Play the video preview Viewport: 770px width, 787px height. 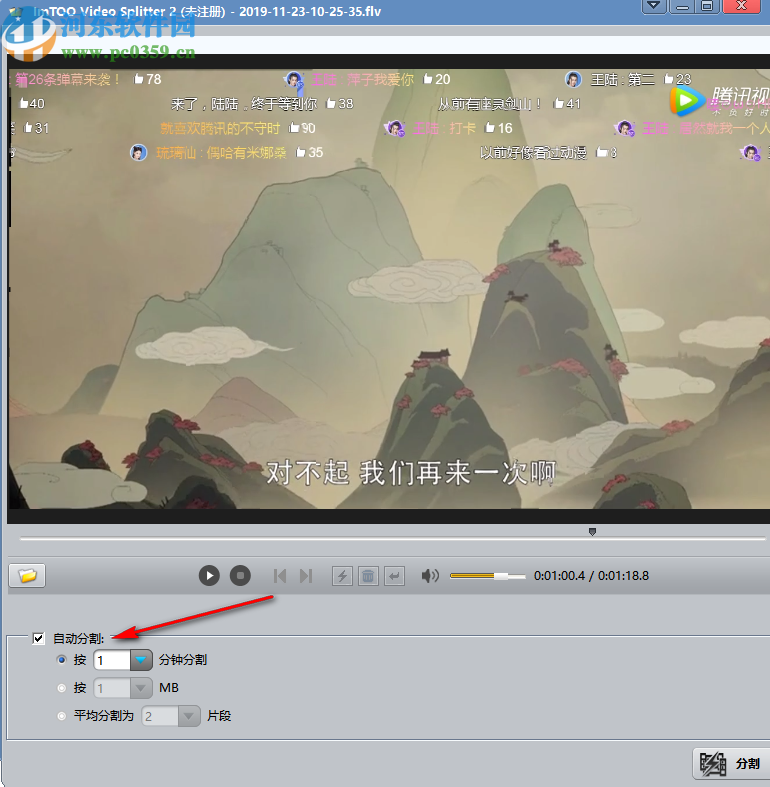tap(209, 575)
